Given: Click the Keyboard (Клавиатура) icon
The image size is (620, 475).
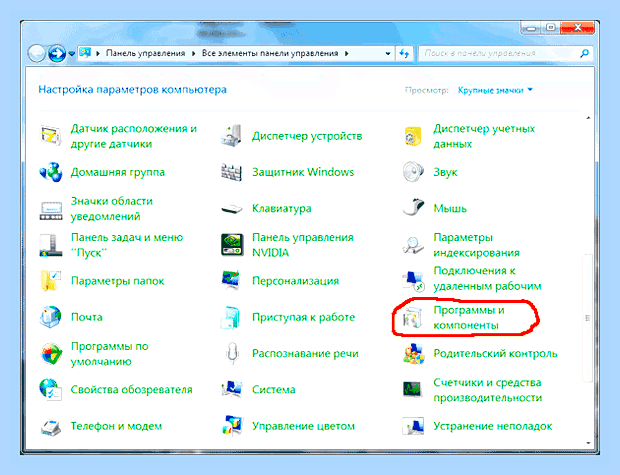Looking at the screenshot, I should 232,208.
